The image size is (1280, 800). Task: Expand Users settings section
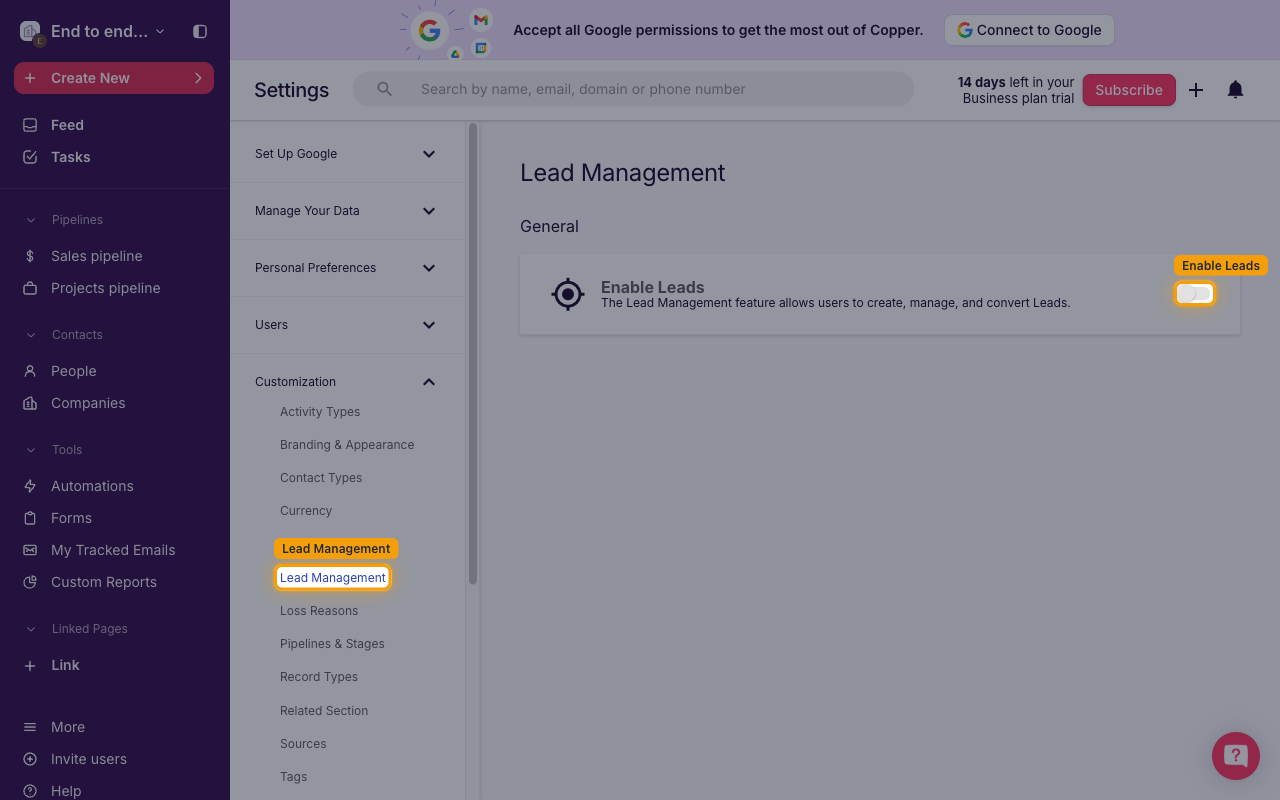[x=347, y=325]
